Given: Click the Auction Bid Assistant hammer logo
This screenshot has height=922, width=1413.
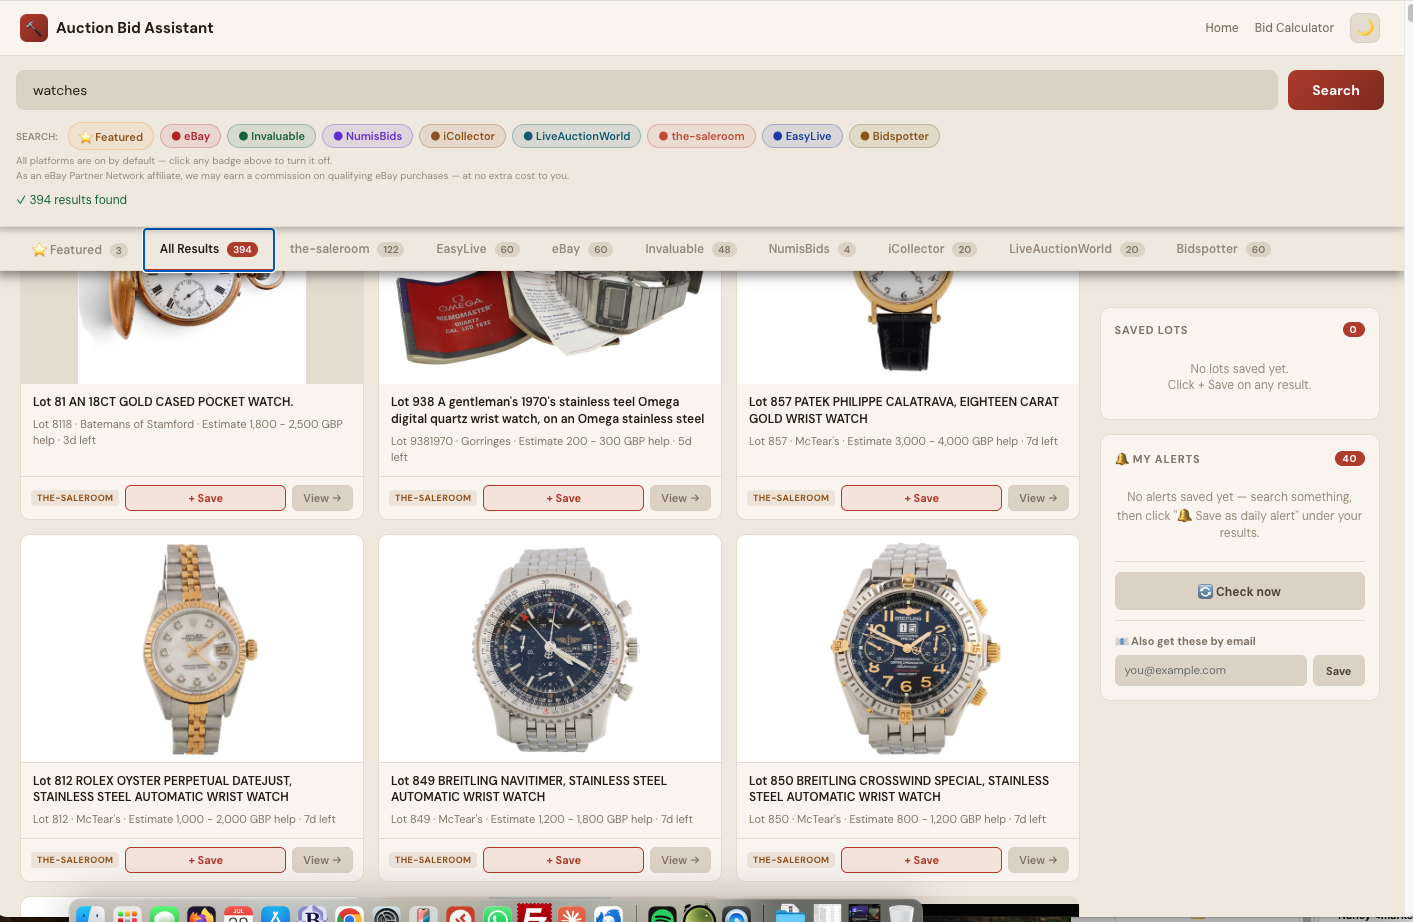Looking at the screenshot, I should click(34, 28).
